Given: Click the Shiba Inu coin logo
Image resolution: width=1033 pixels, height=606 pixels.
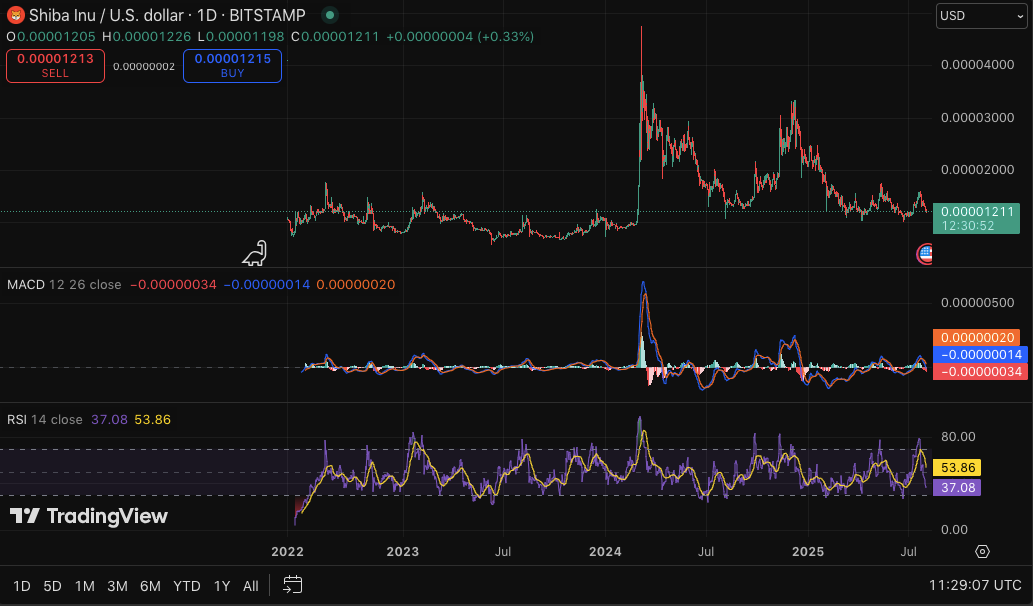Looking at the screenshot, I should pos(15,14).
